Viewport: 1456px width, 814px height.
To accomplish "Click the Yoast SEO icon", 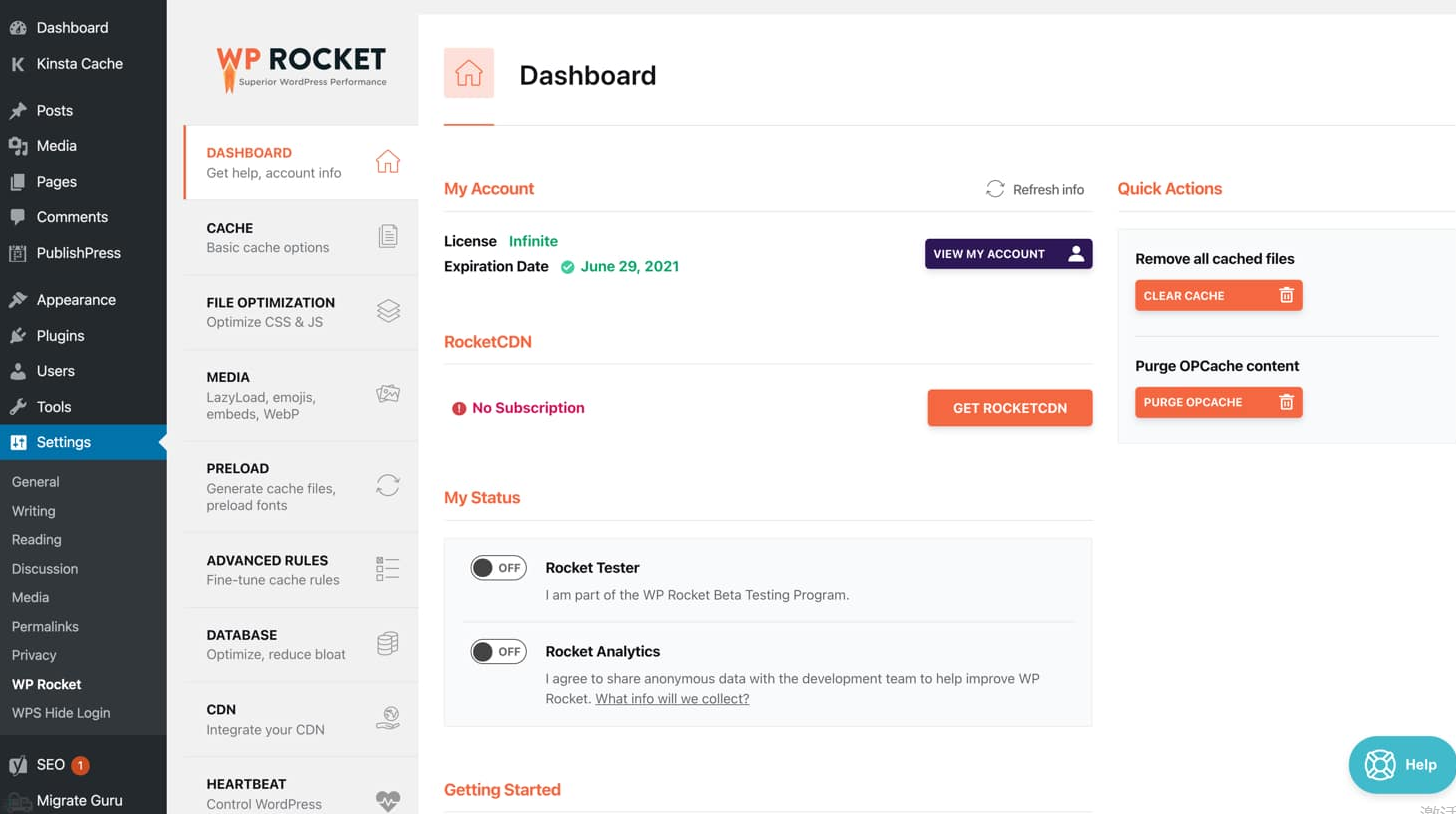I will [x=18, y=765].
